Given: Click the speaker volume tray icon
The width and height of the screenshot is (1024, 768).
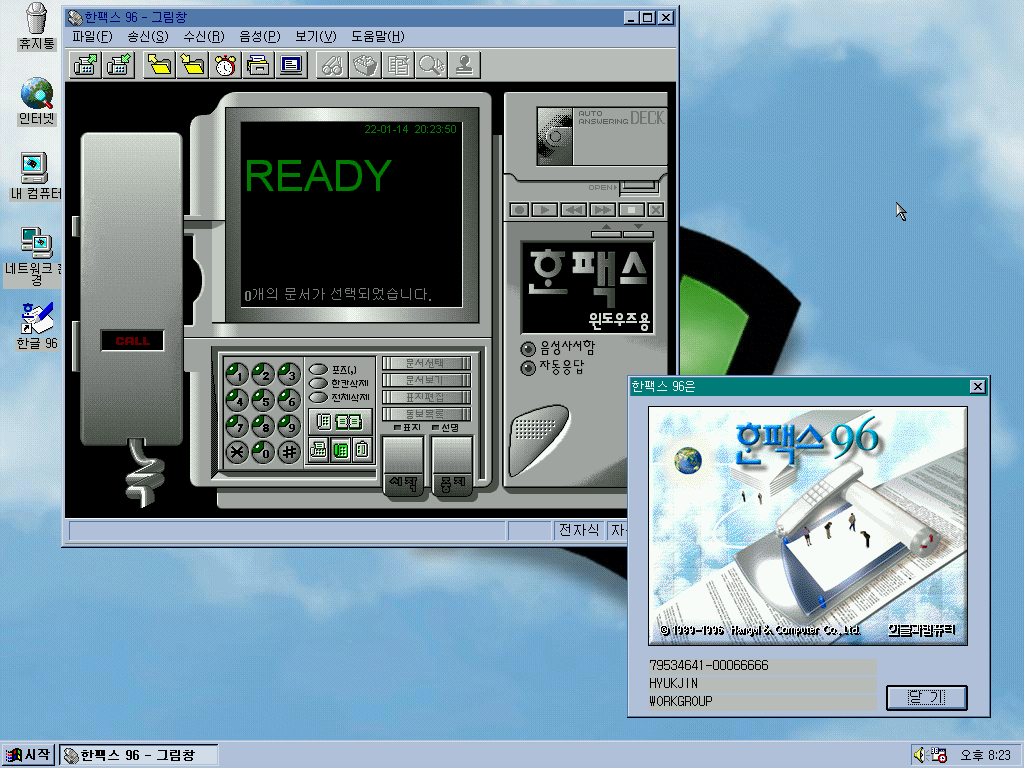Looking at the screenshot, I should click(x=920, y=755).
